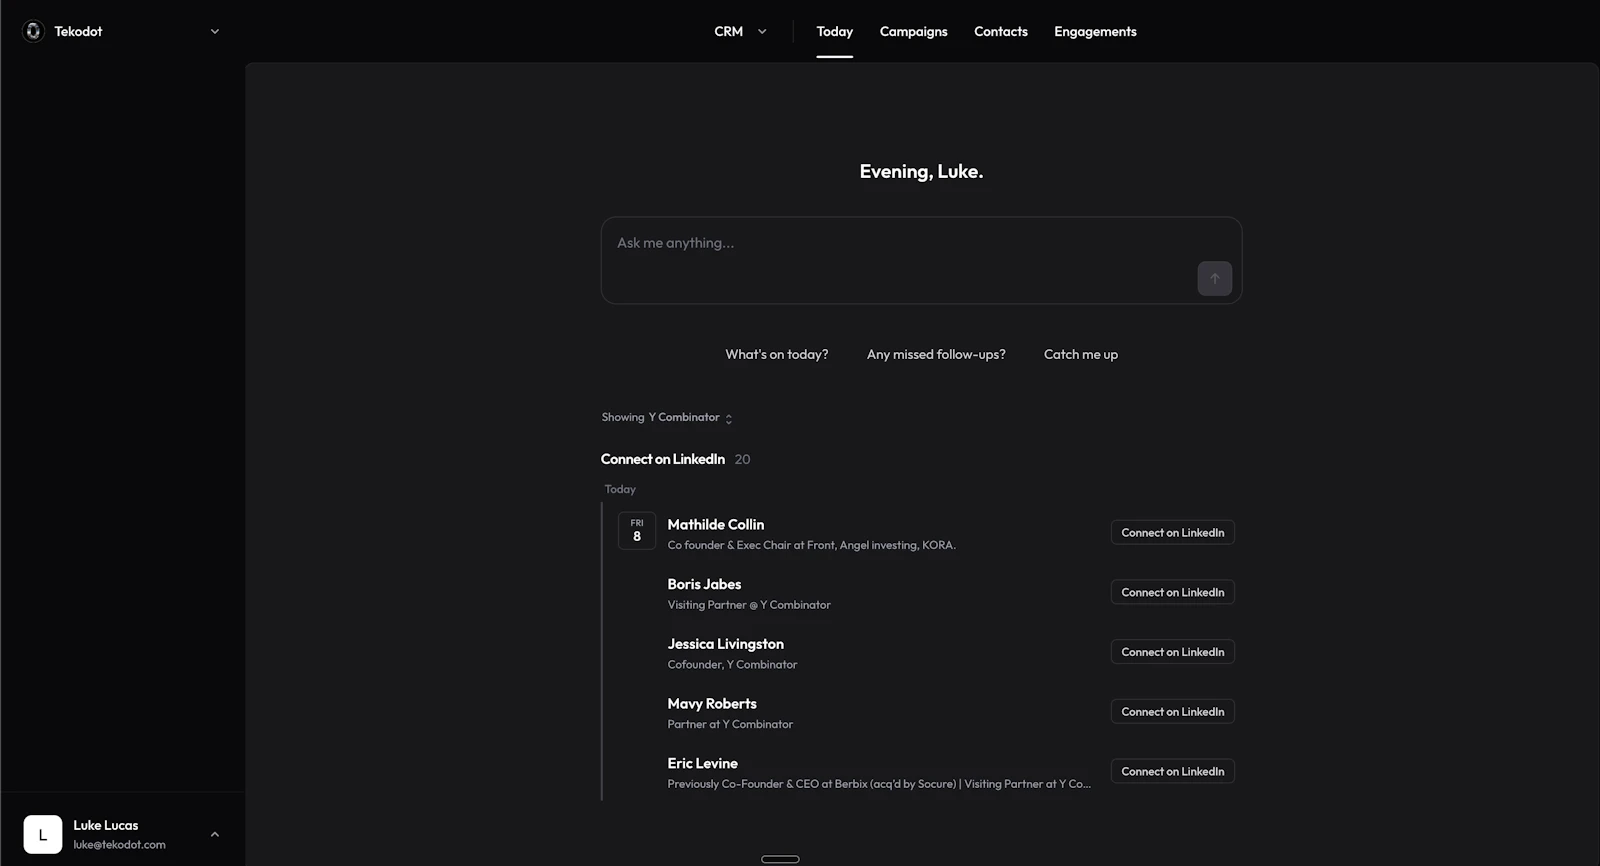Click the bottom drag handle pill
Screen dimensions: 1600x866
point(780,859)
